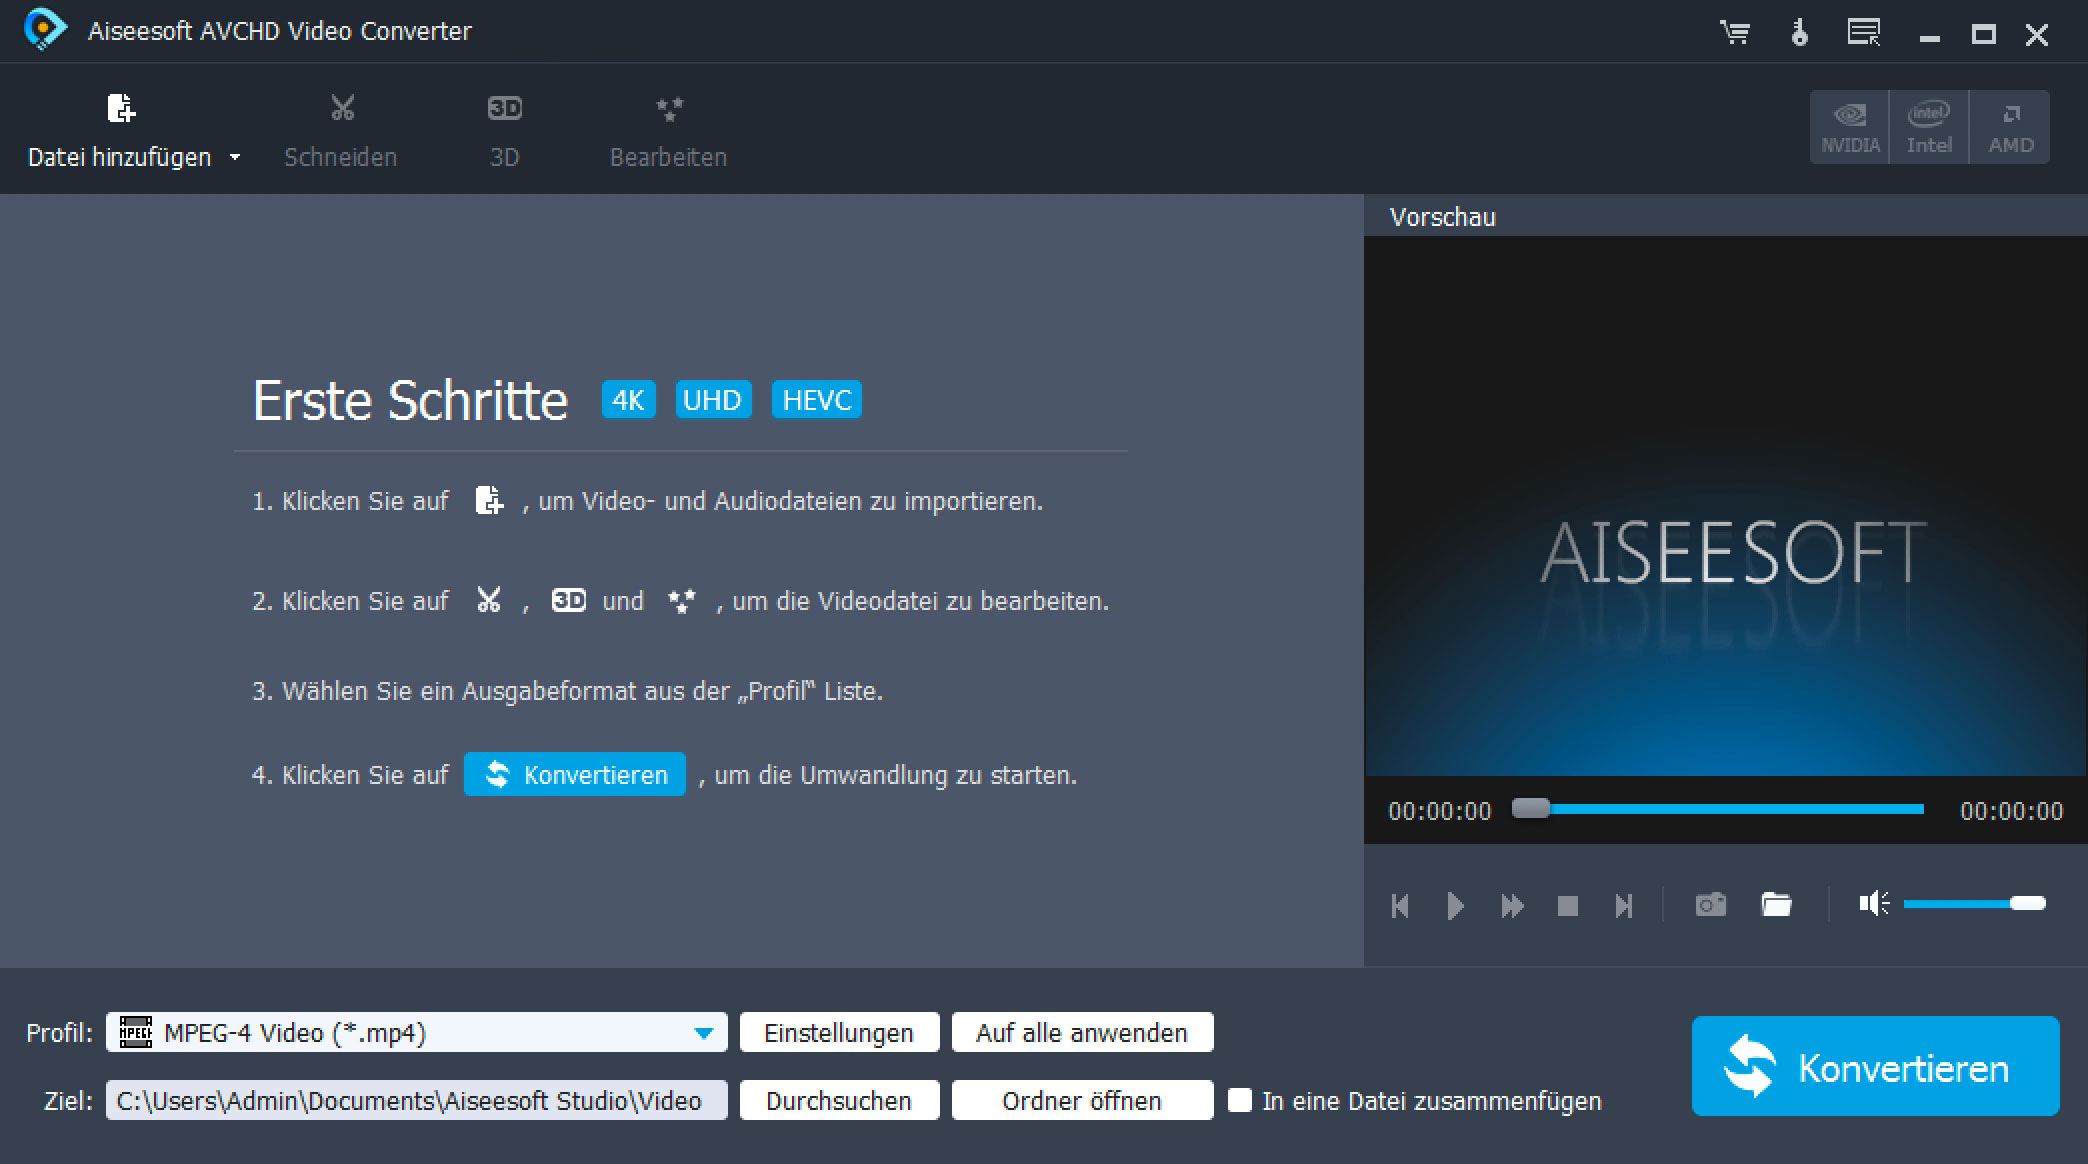Open the menu icon in title bar
This screenshot has width=2088, height=1164.
click(1863, 33)
